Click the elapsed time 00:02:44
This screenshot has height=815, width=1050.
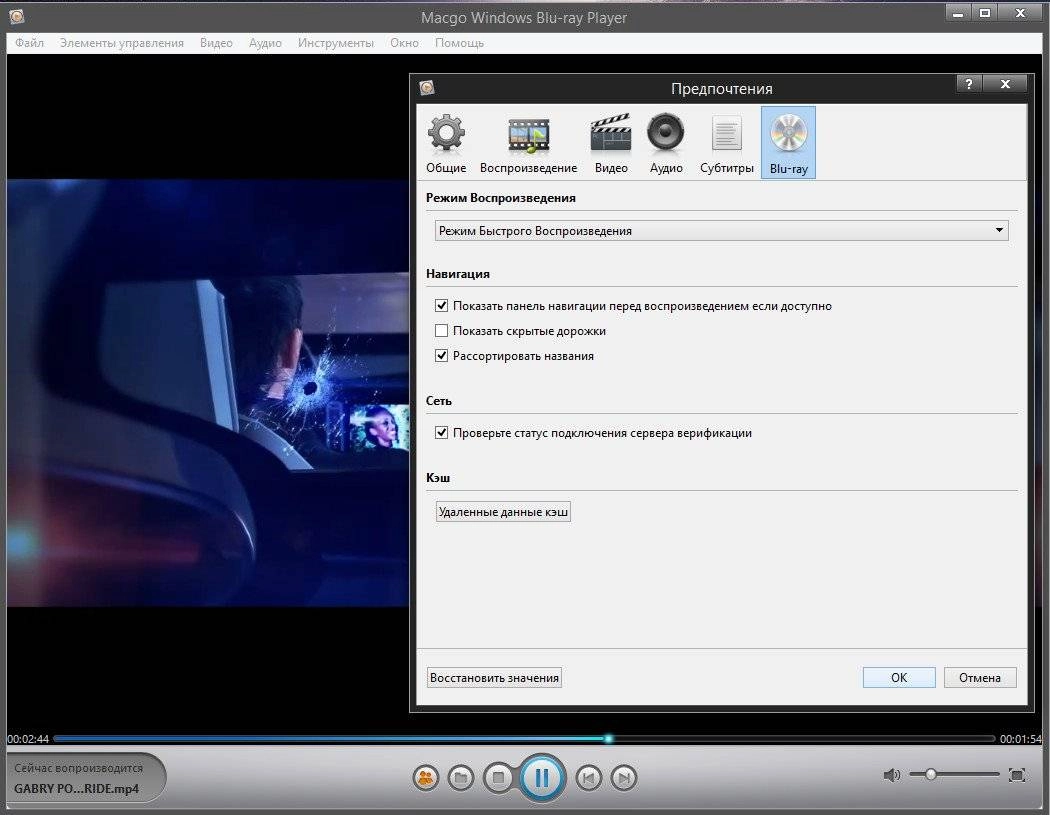point(28,739)
